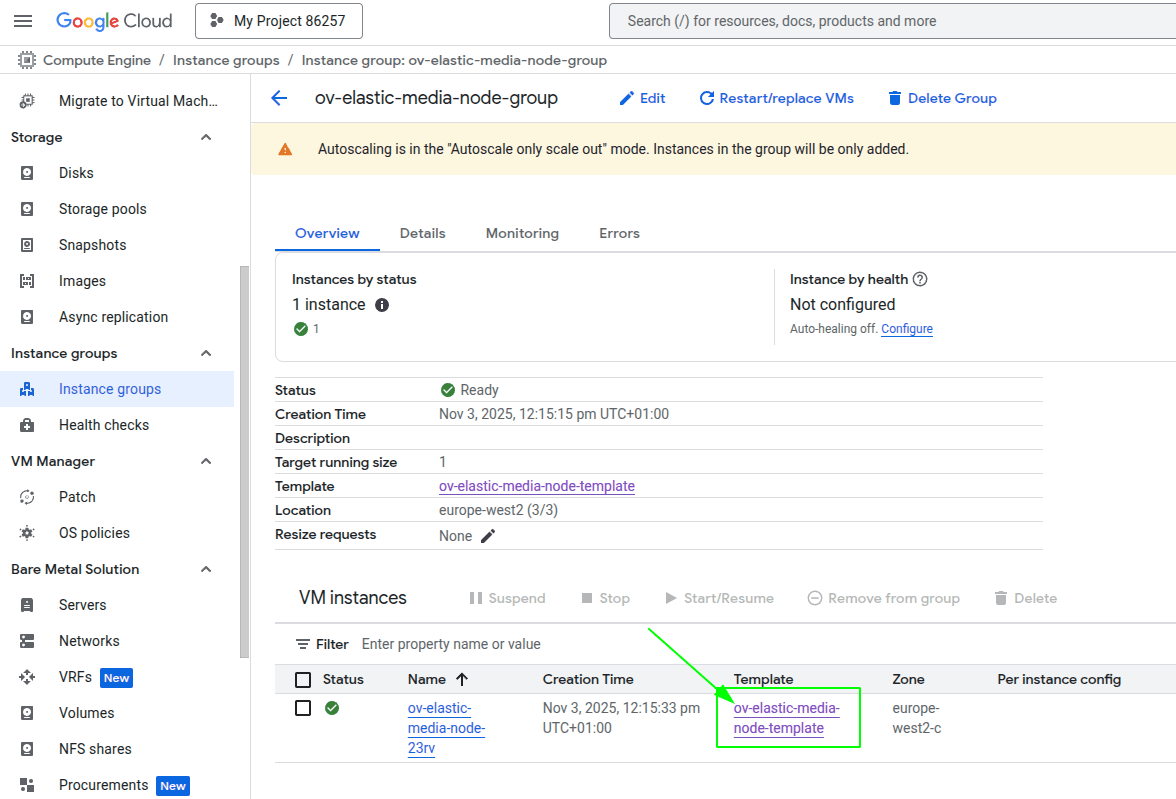Click the Configure auto-healing link
Image resolution: width=1176 pixels, height=799 pixels.
tap(906, 329)
